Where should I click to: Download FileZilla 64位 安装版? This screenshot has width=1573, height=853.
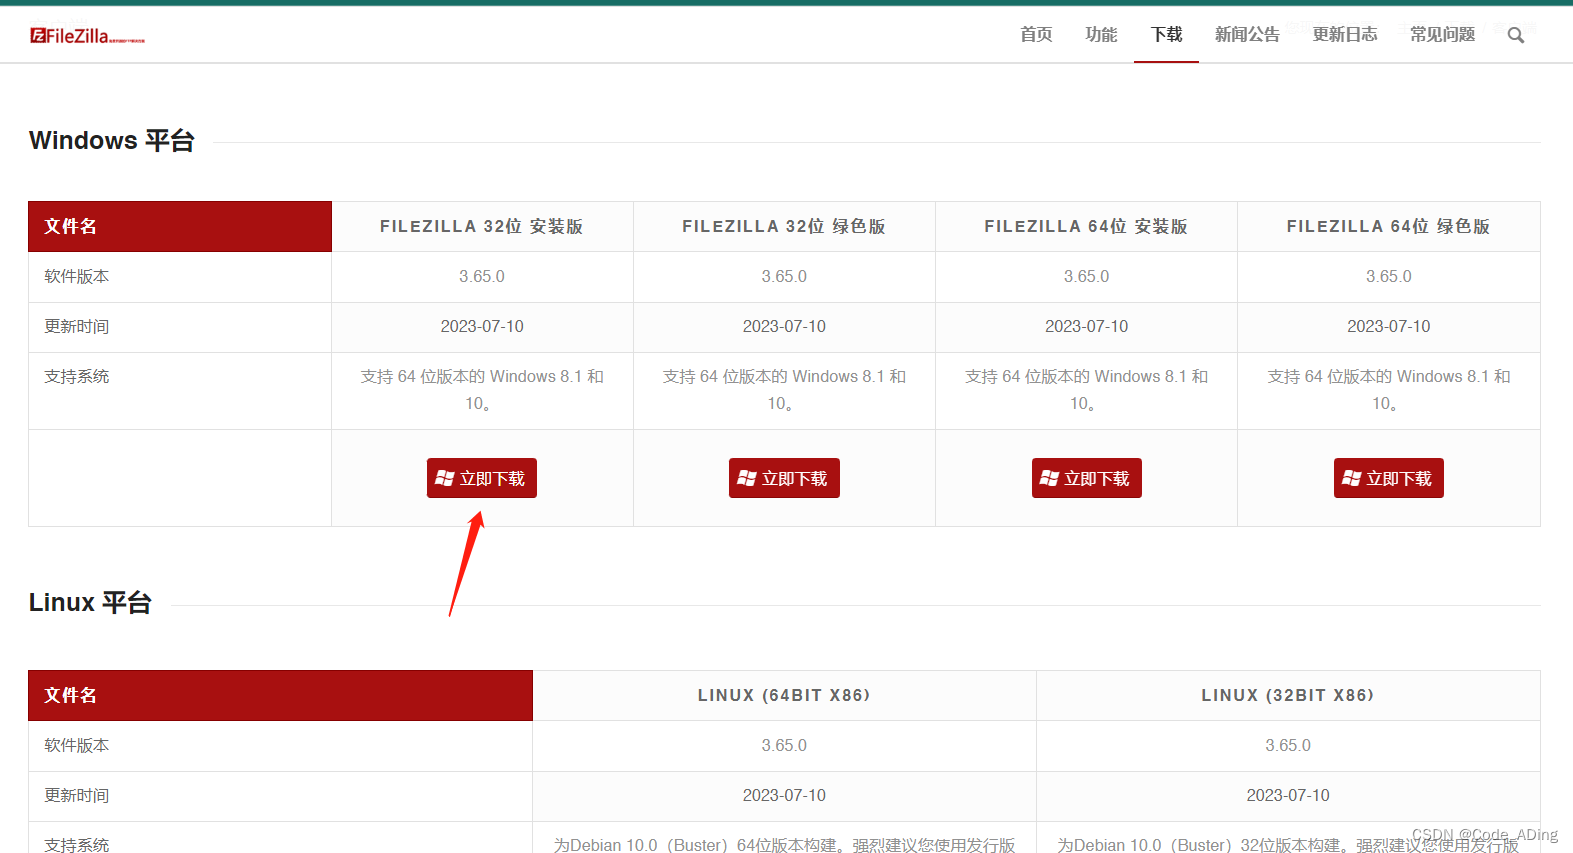click(1087, 478)
